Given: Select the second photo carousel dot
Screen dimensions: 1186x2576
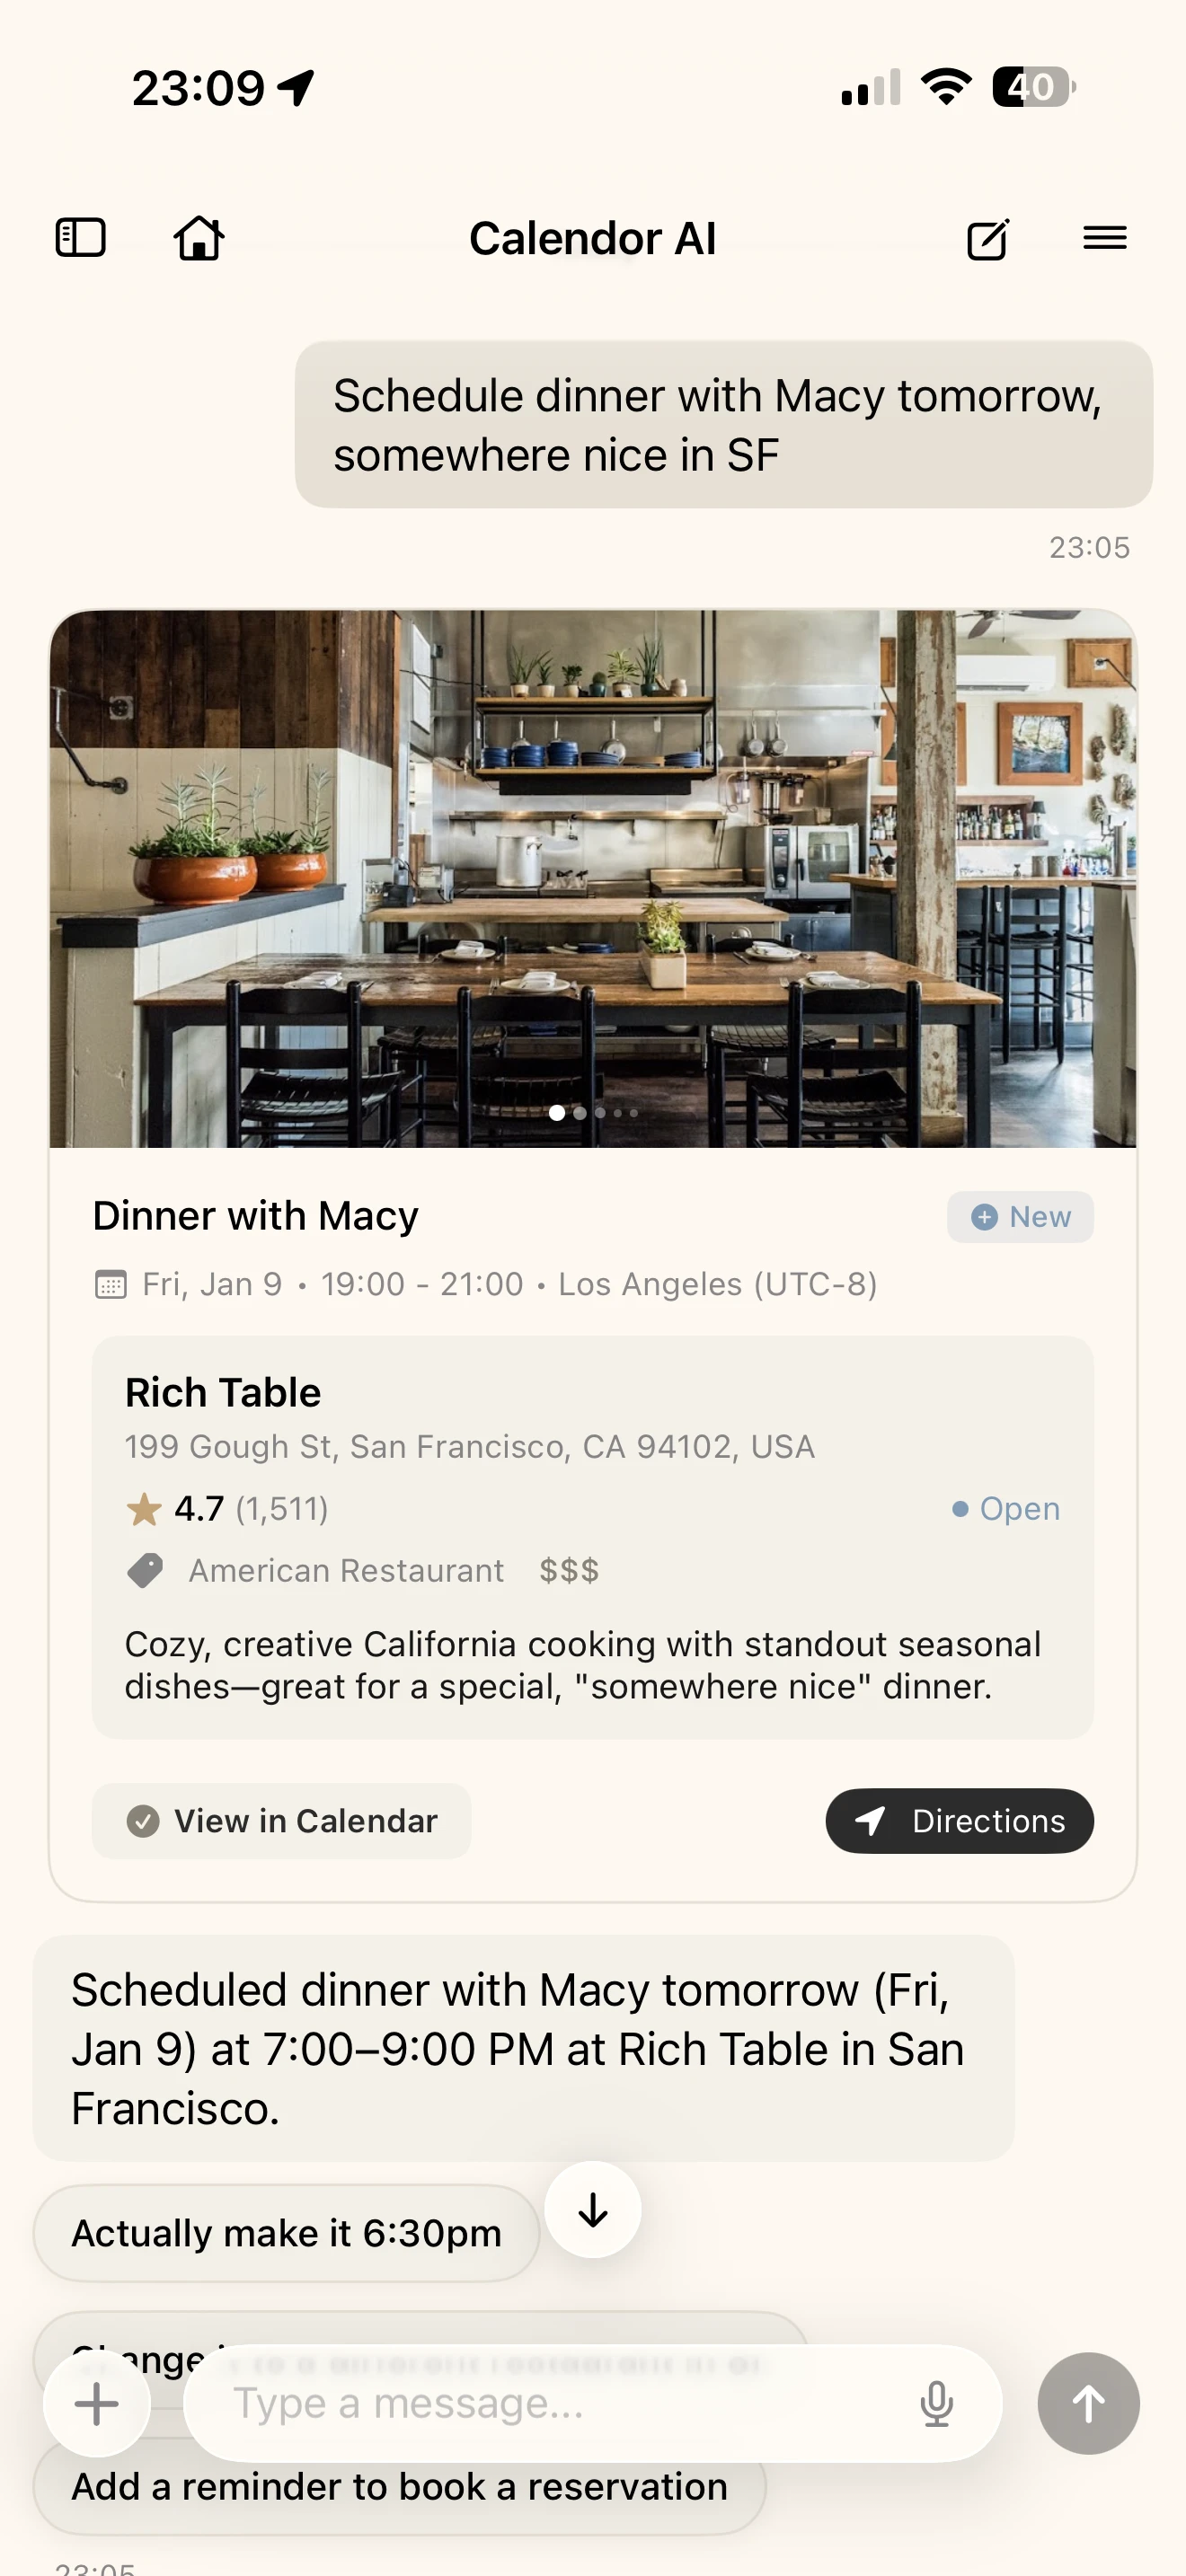Looking at the screenshot, I should (580, 1113).
